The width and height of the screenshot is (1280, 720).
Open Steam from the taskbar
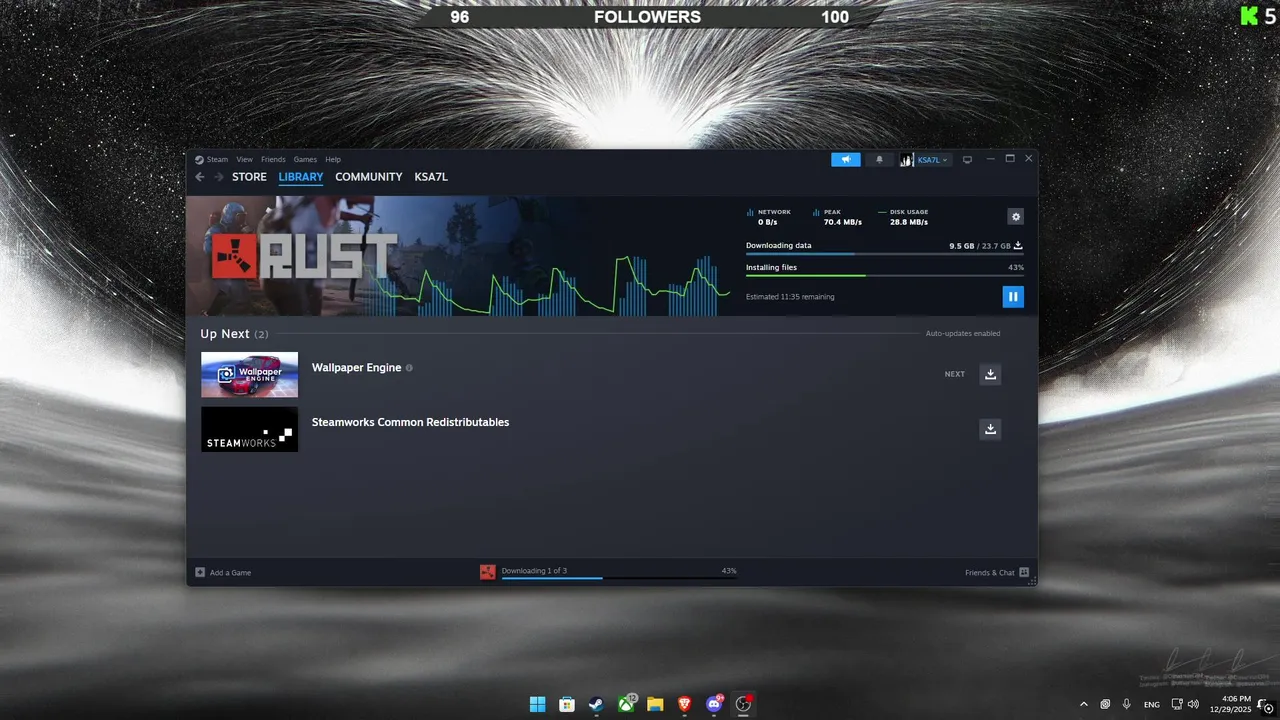[x=596, y=704]
